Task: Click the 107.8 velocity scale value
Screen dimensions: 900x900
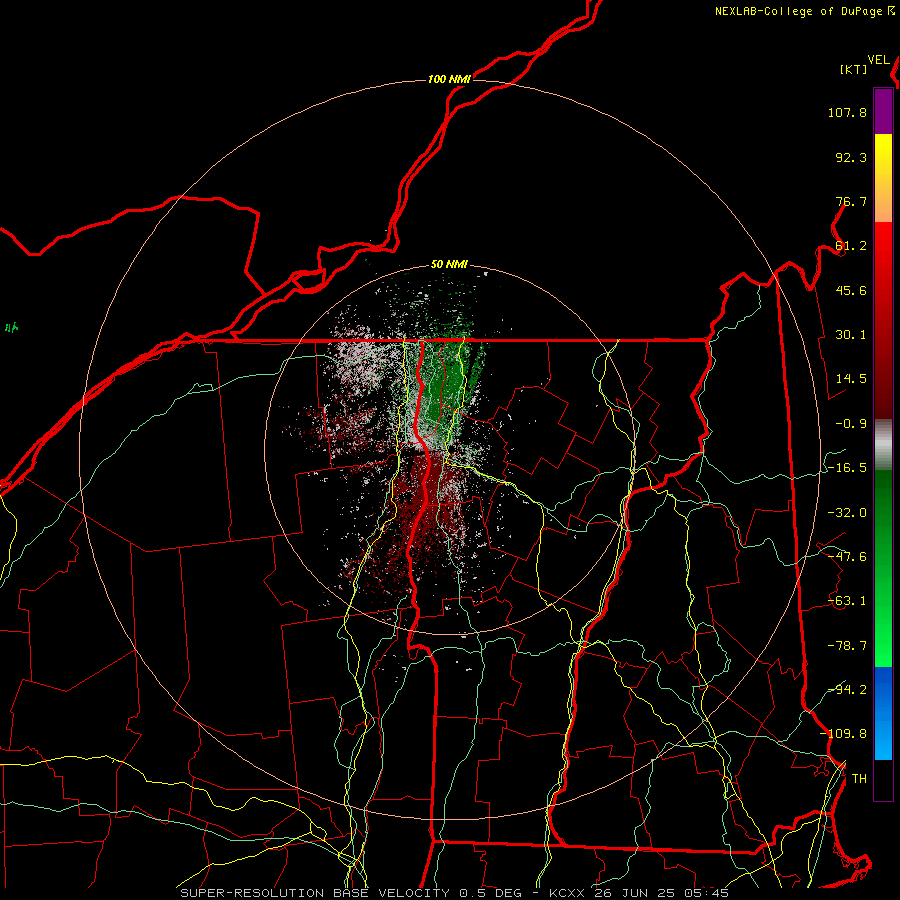Action: [x=847, y=112]
